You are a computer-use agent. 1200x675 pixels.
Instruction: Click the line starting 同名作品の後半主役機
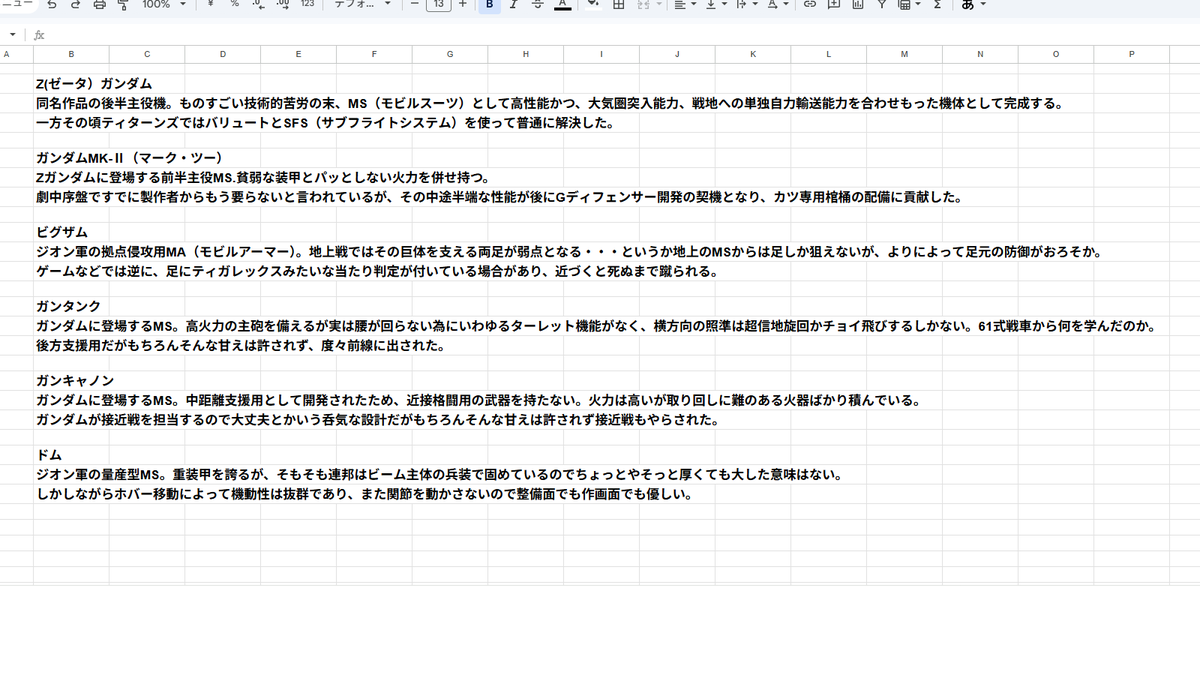point(550,103)
